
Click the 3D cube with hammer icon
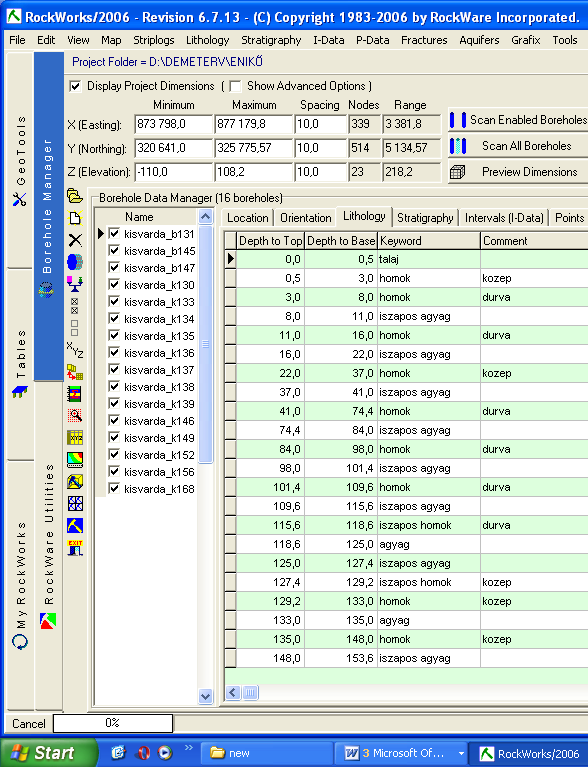coord(75,481)
